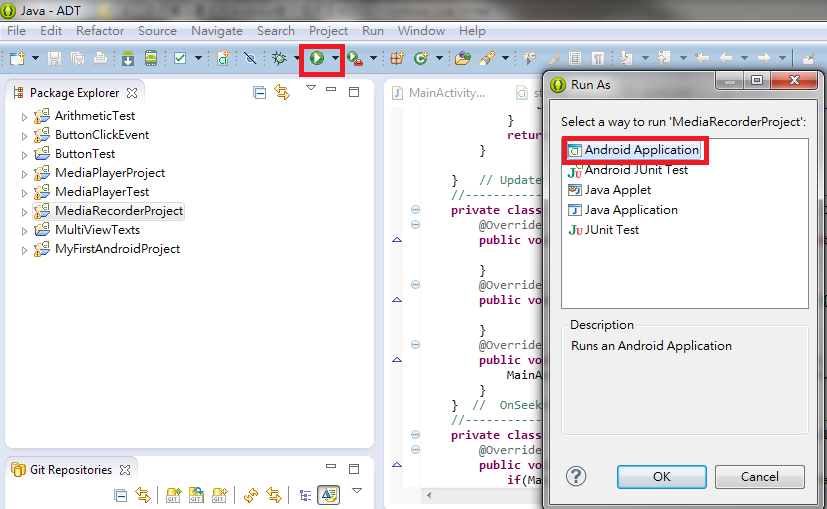Open the File menu
Image resolution: width=827 pixels, height=509 pixels.
[x=16, y=31]
